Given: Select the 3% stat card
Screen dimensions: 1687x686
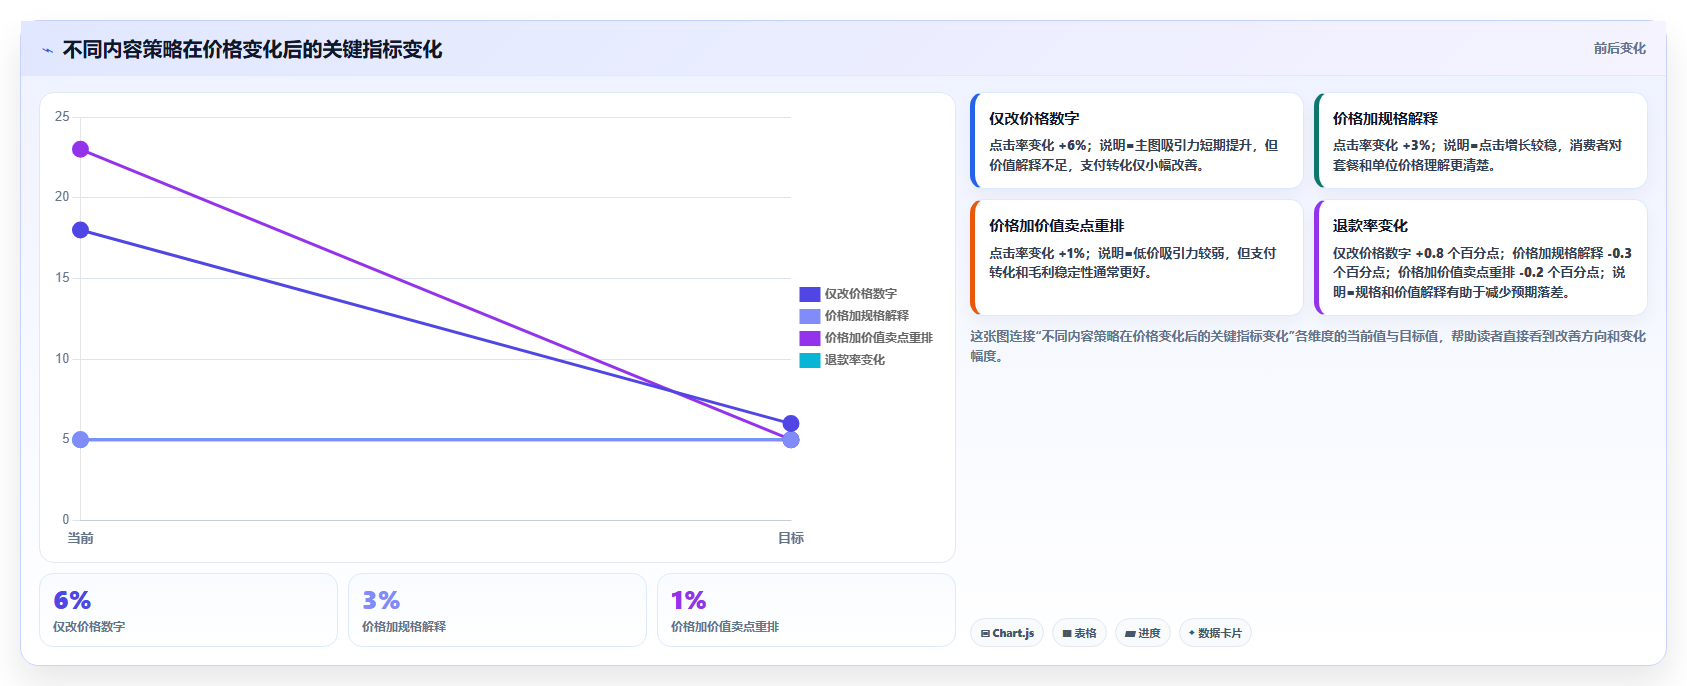Looking at the screenshot, I should click(x=497, y=610).
